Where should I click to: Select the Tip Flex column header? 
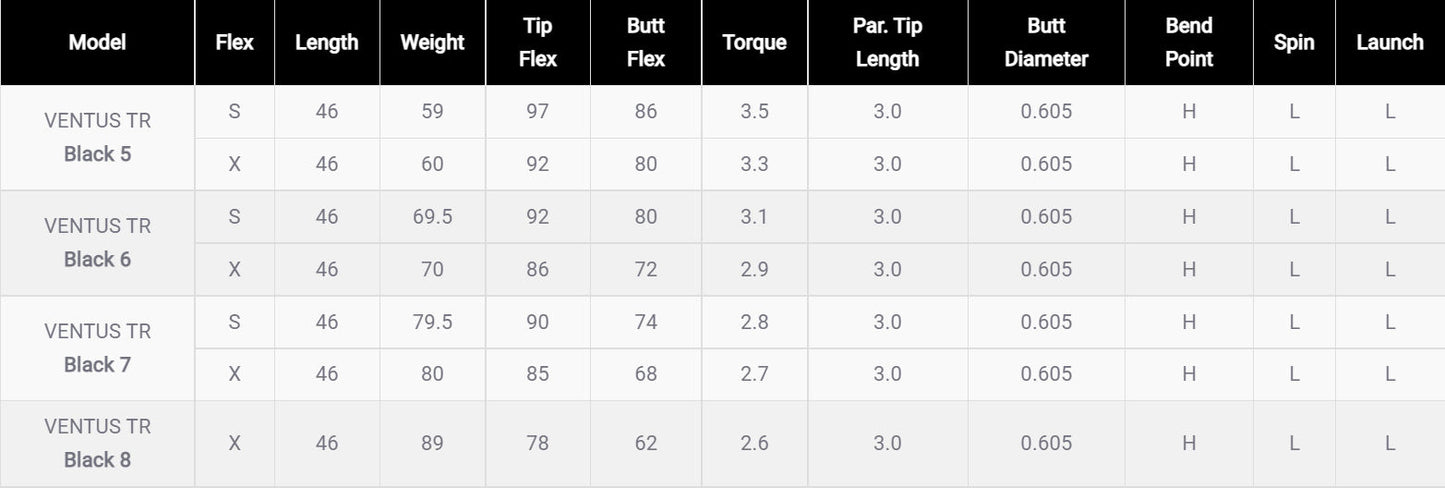click(537, 43)
